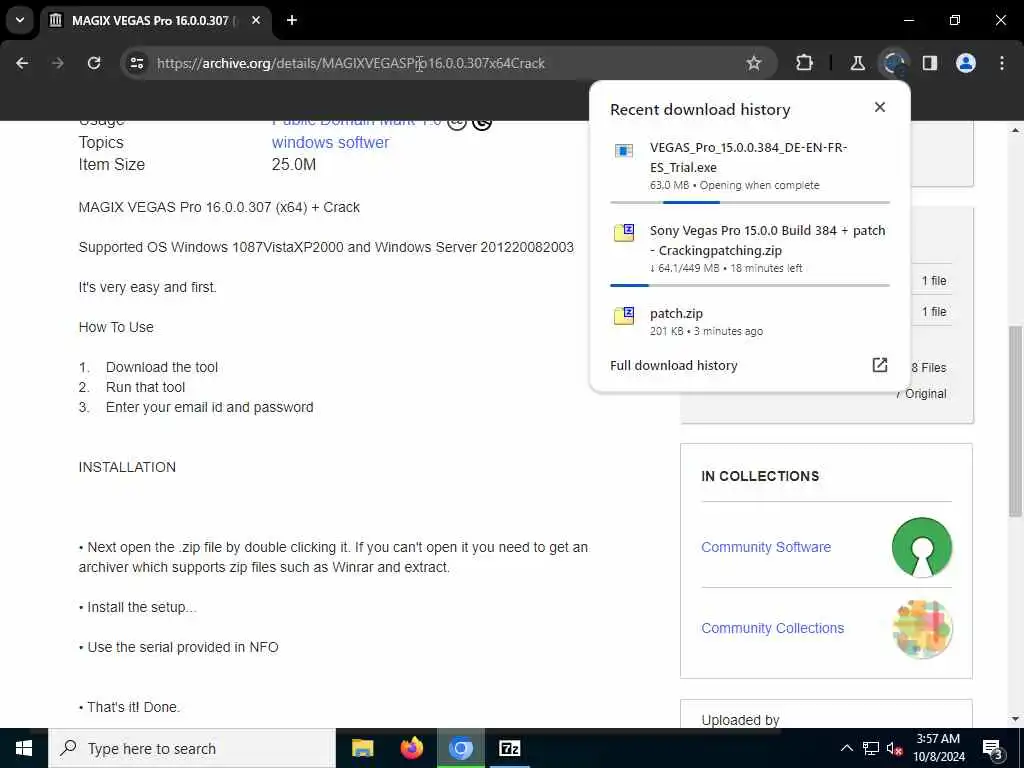The height and width of the screenshot is (768, 1024).
Task: Open Firefox from the taskbar
Action: (411, 748)
